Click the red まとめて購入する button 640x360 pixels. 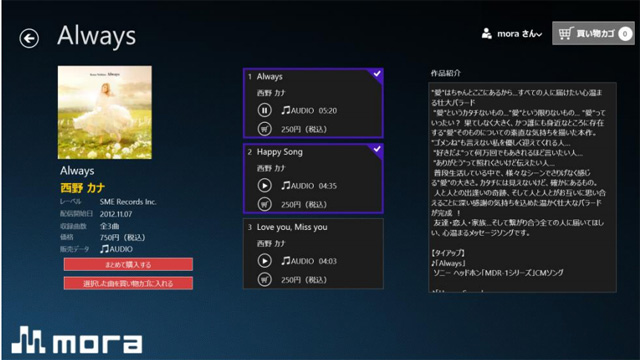click(128, 264)
